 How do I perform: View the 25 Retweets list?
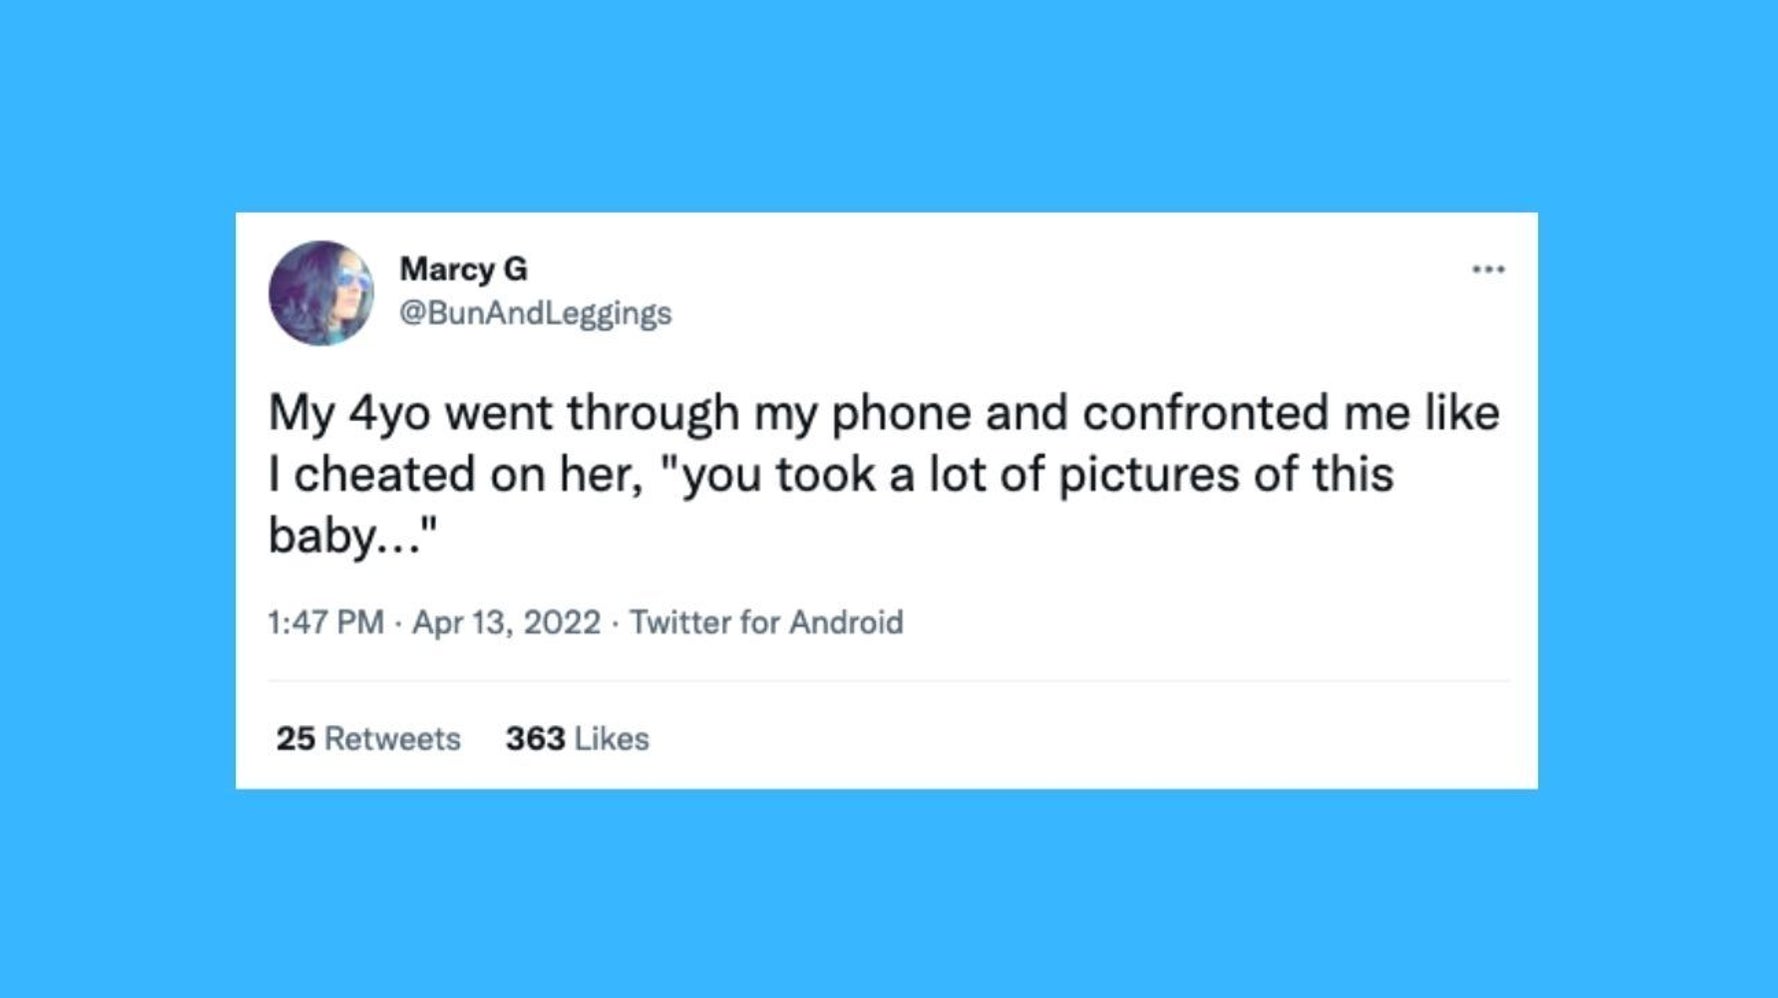click(368, 738)
